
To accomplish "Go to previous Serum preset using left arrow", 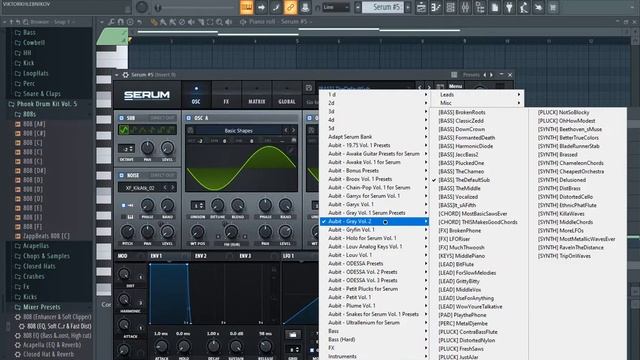I will click(484, 75).
